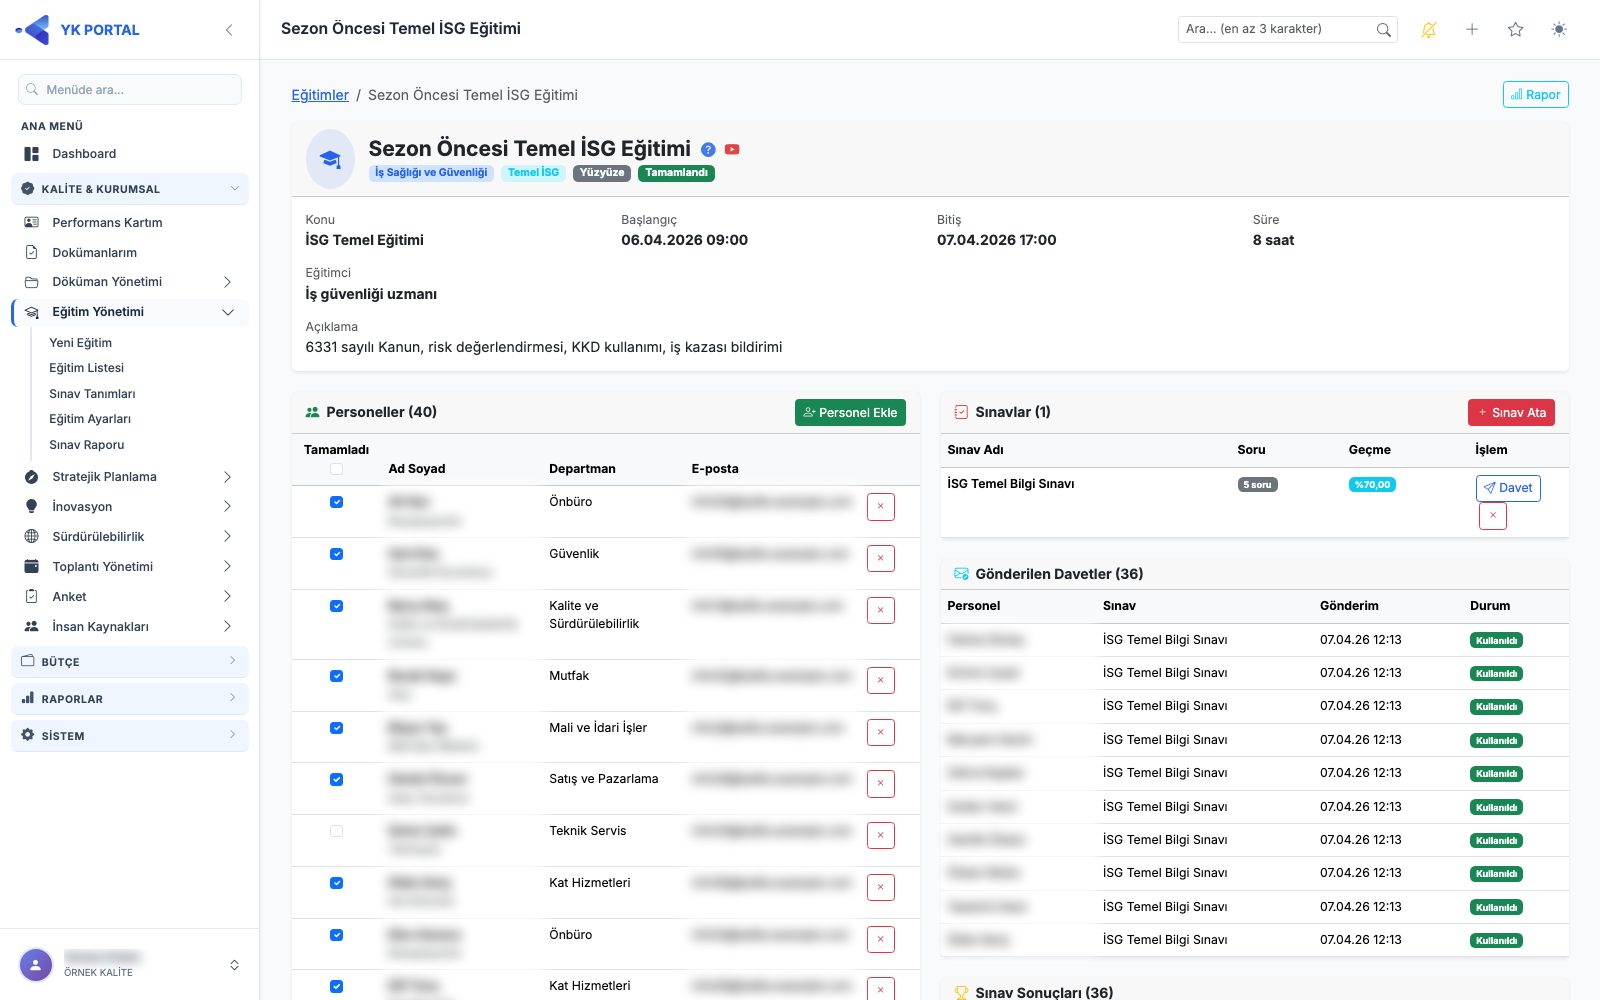
Task: Toggle the light/dark theme sun icon
Action: [x=1559, y=30]
